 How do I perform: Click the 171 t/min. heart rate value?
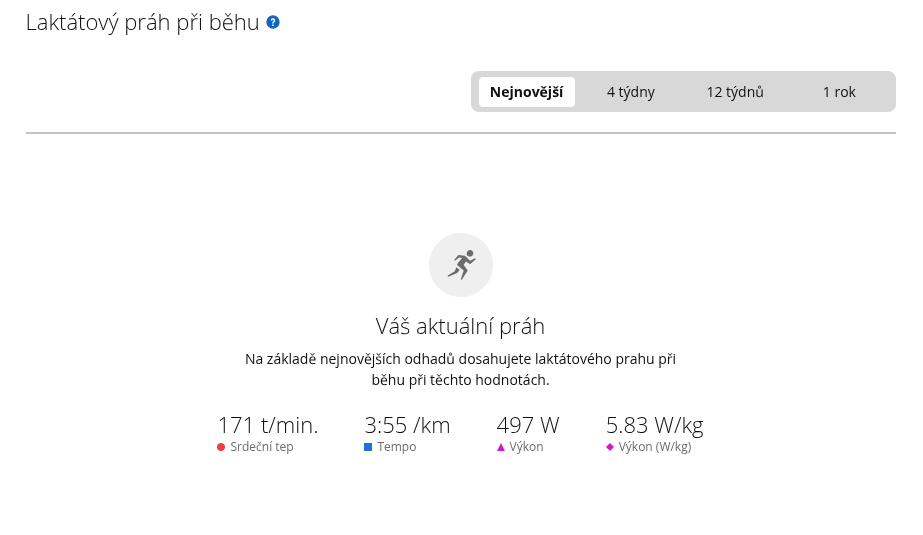tap(268, 425)
